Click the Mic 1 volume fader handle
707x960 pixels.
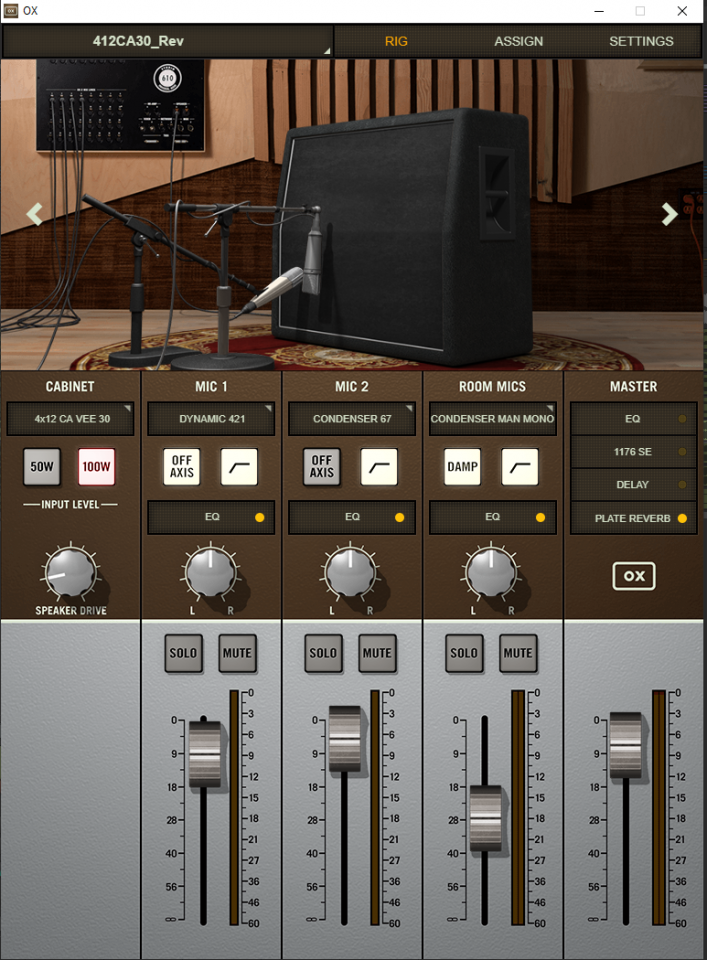tap(204, 753)
